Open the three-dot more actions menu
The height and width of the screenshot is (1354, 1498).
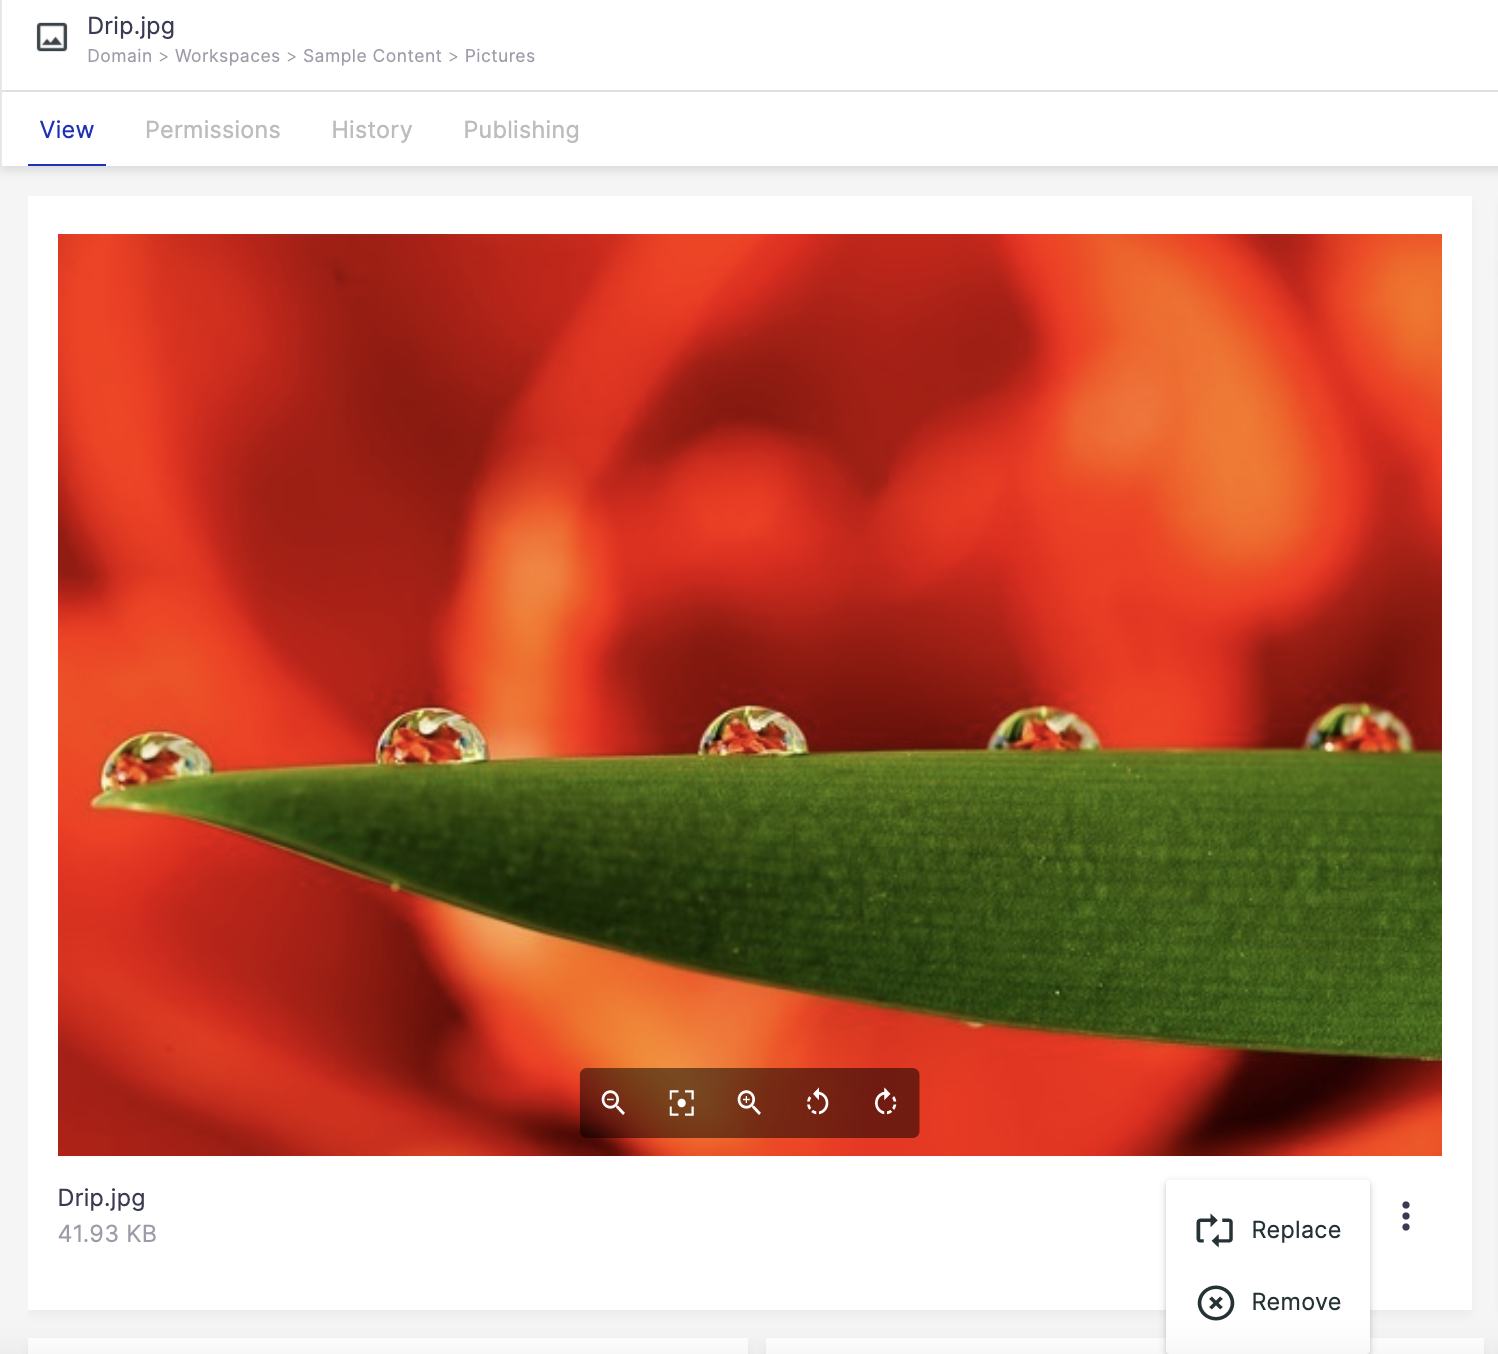click(x=1405, y=1216)
